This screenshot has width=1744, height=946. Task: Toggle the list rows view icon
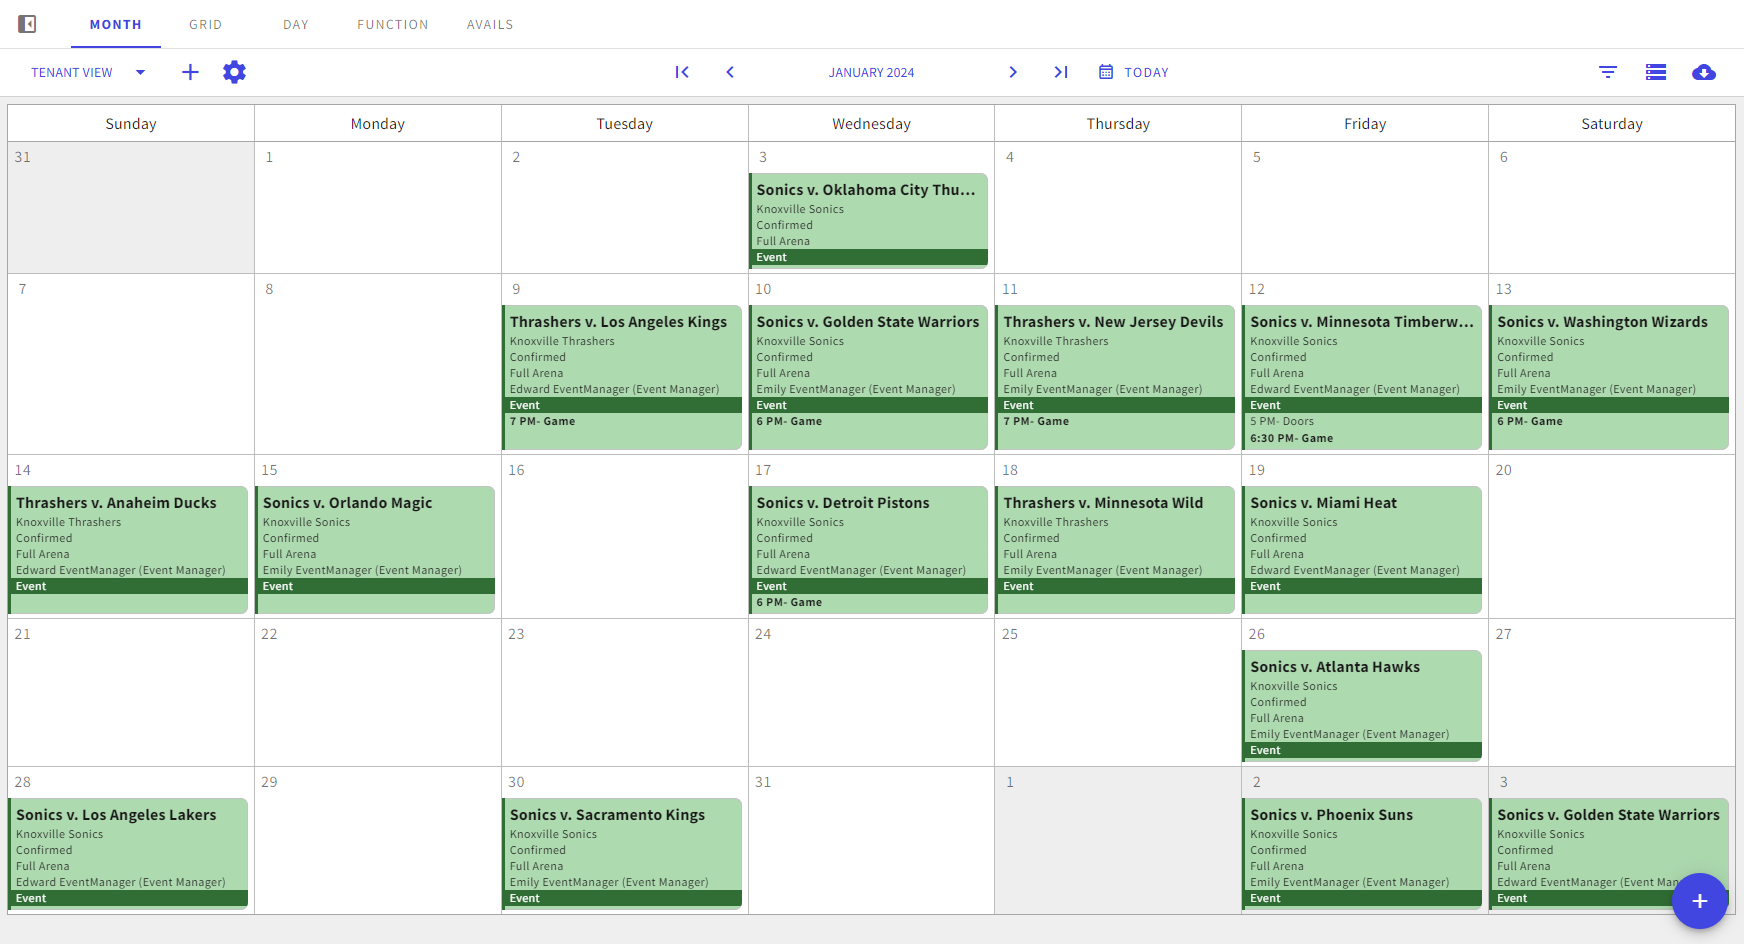click(x=1656, y=72)
